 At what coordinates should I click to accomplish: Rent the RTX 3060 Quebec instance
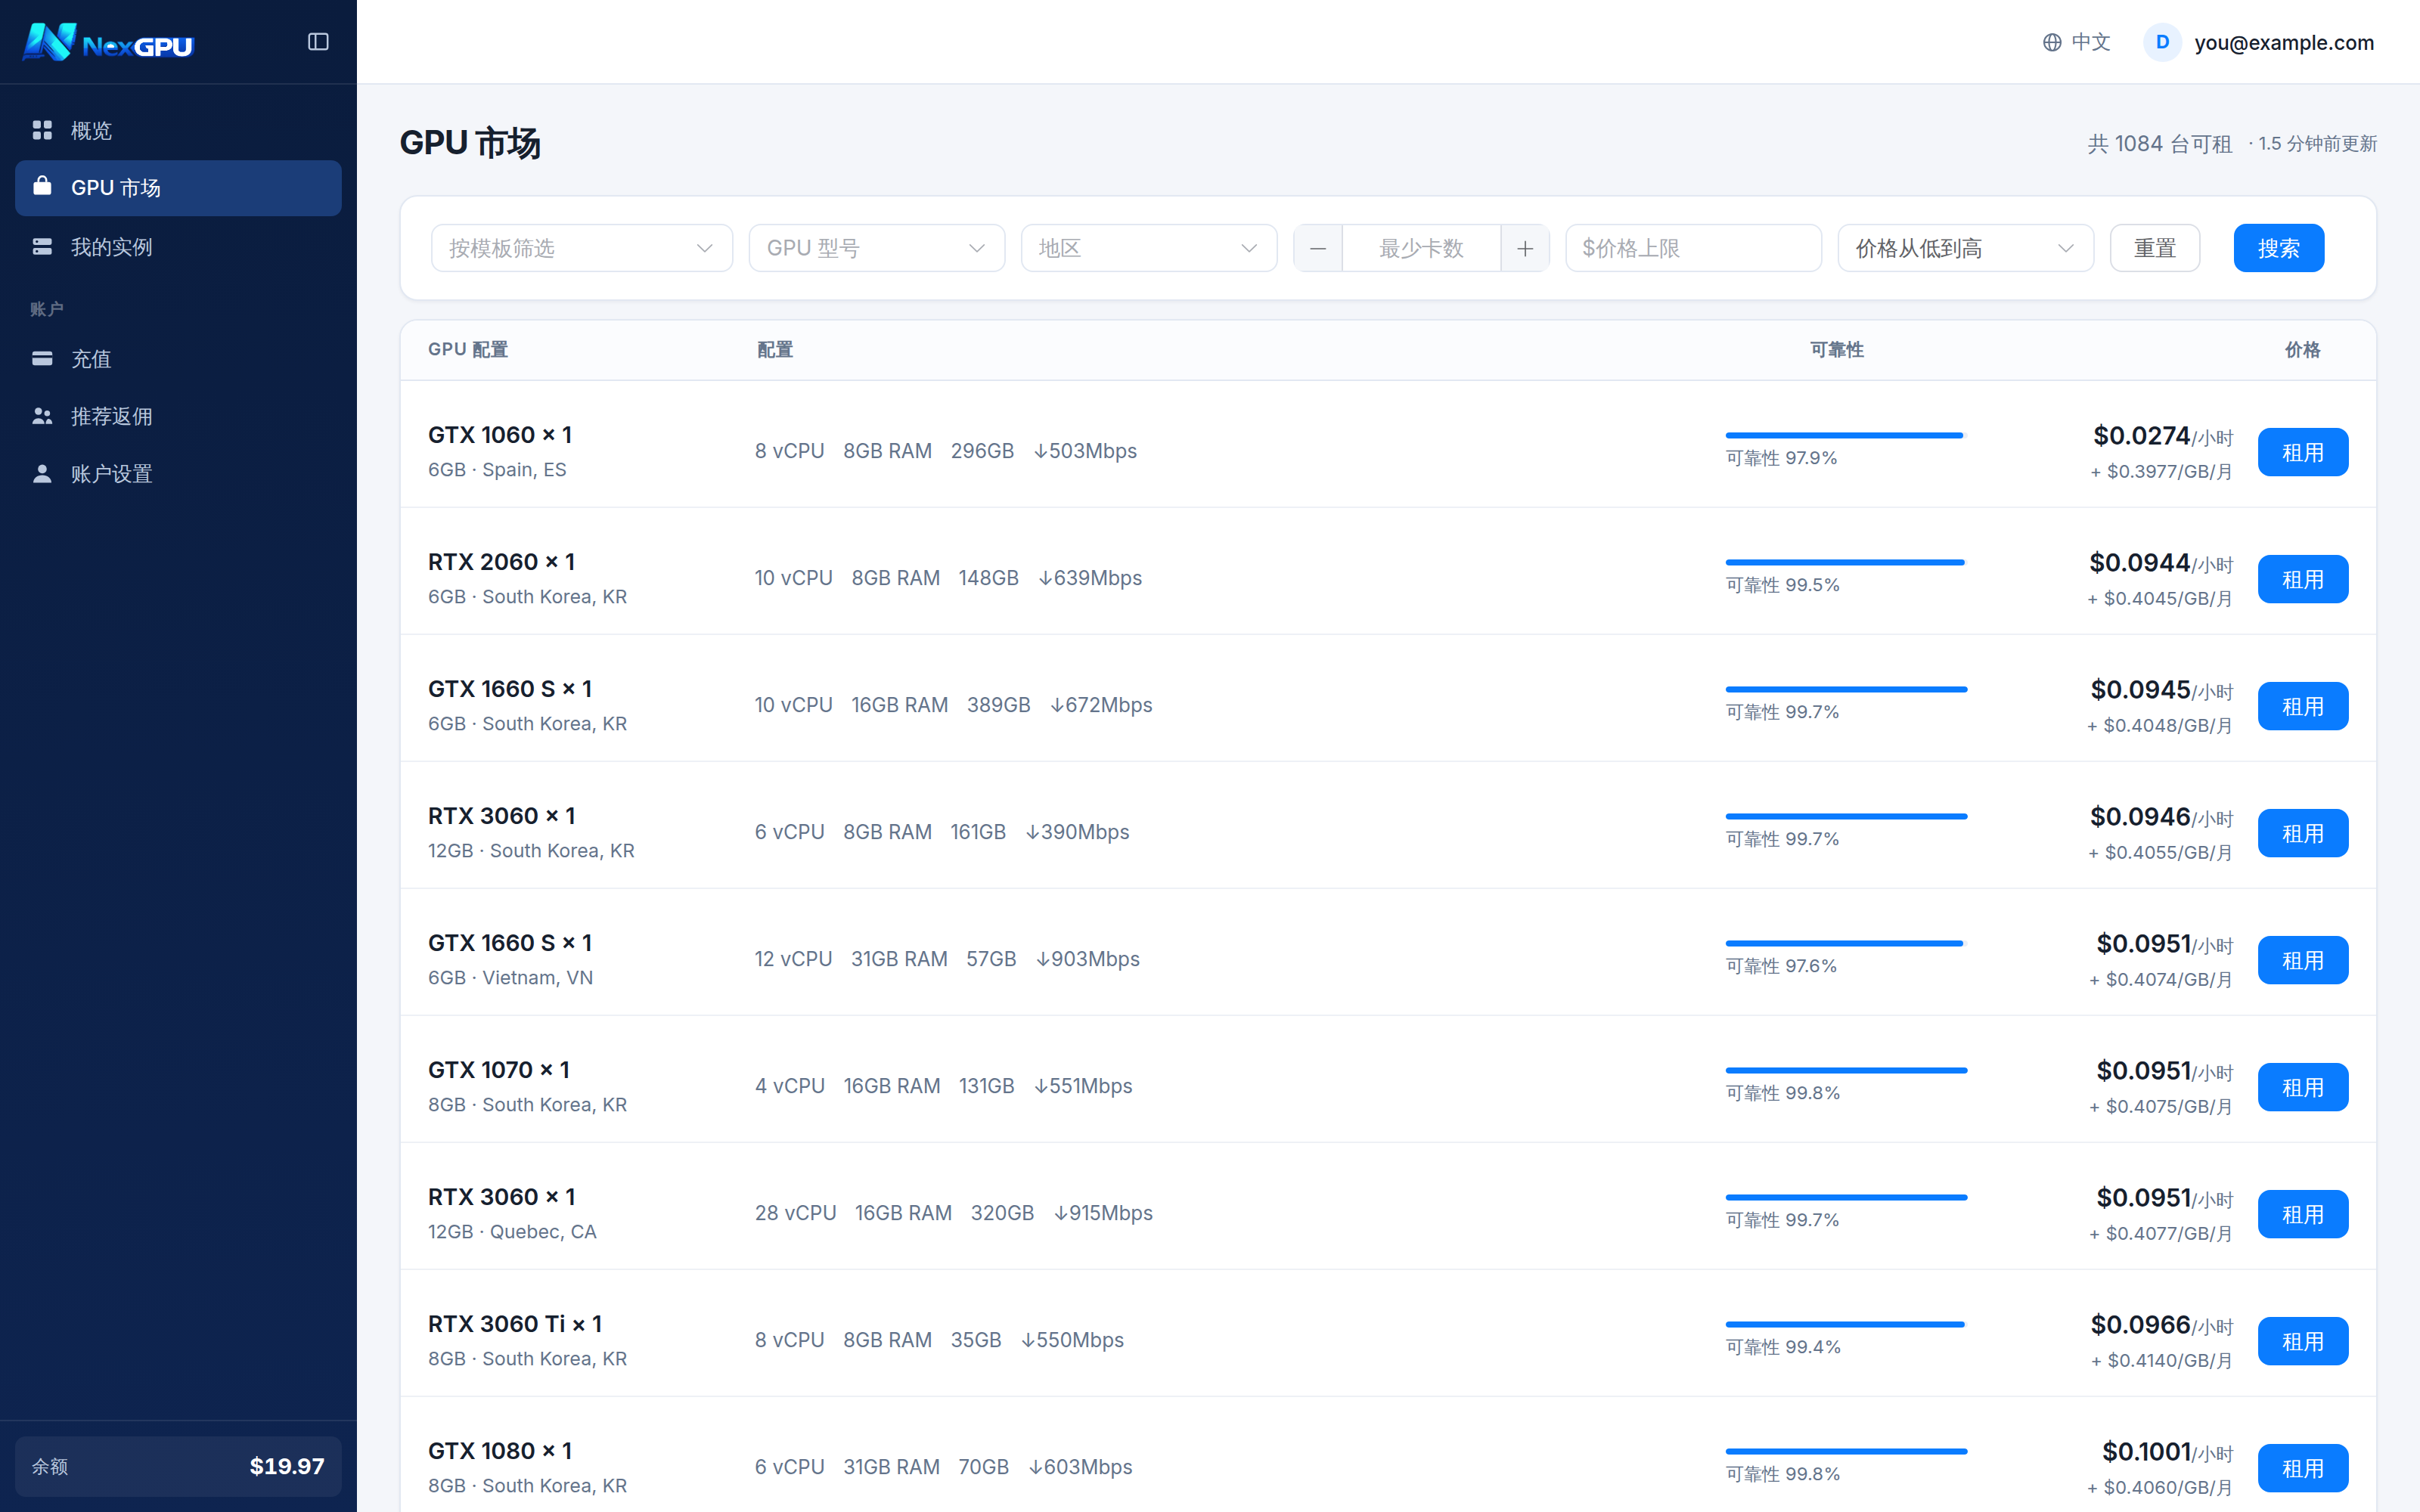(2303, 1214)
